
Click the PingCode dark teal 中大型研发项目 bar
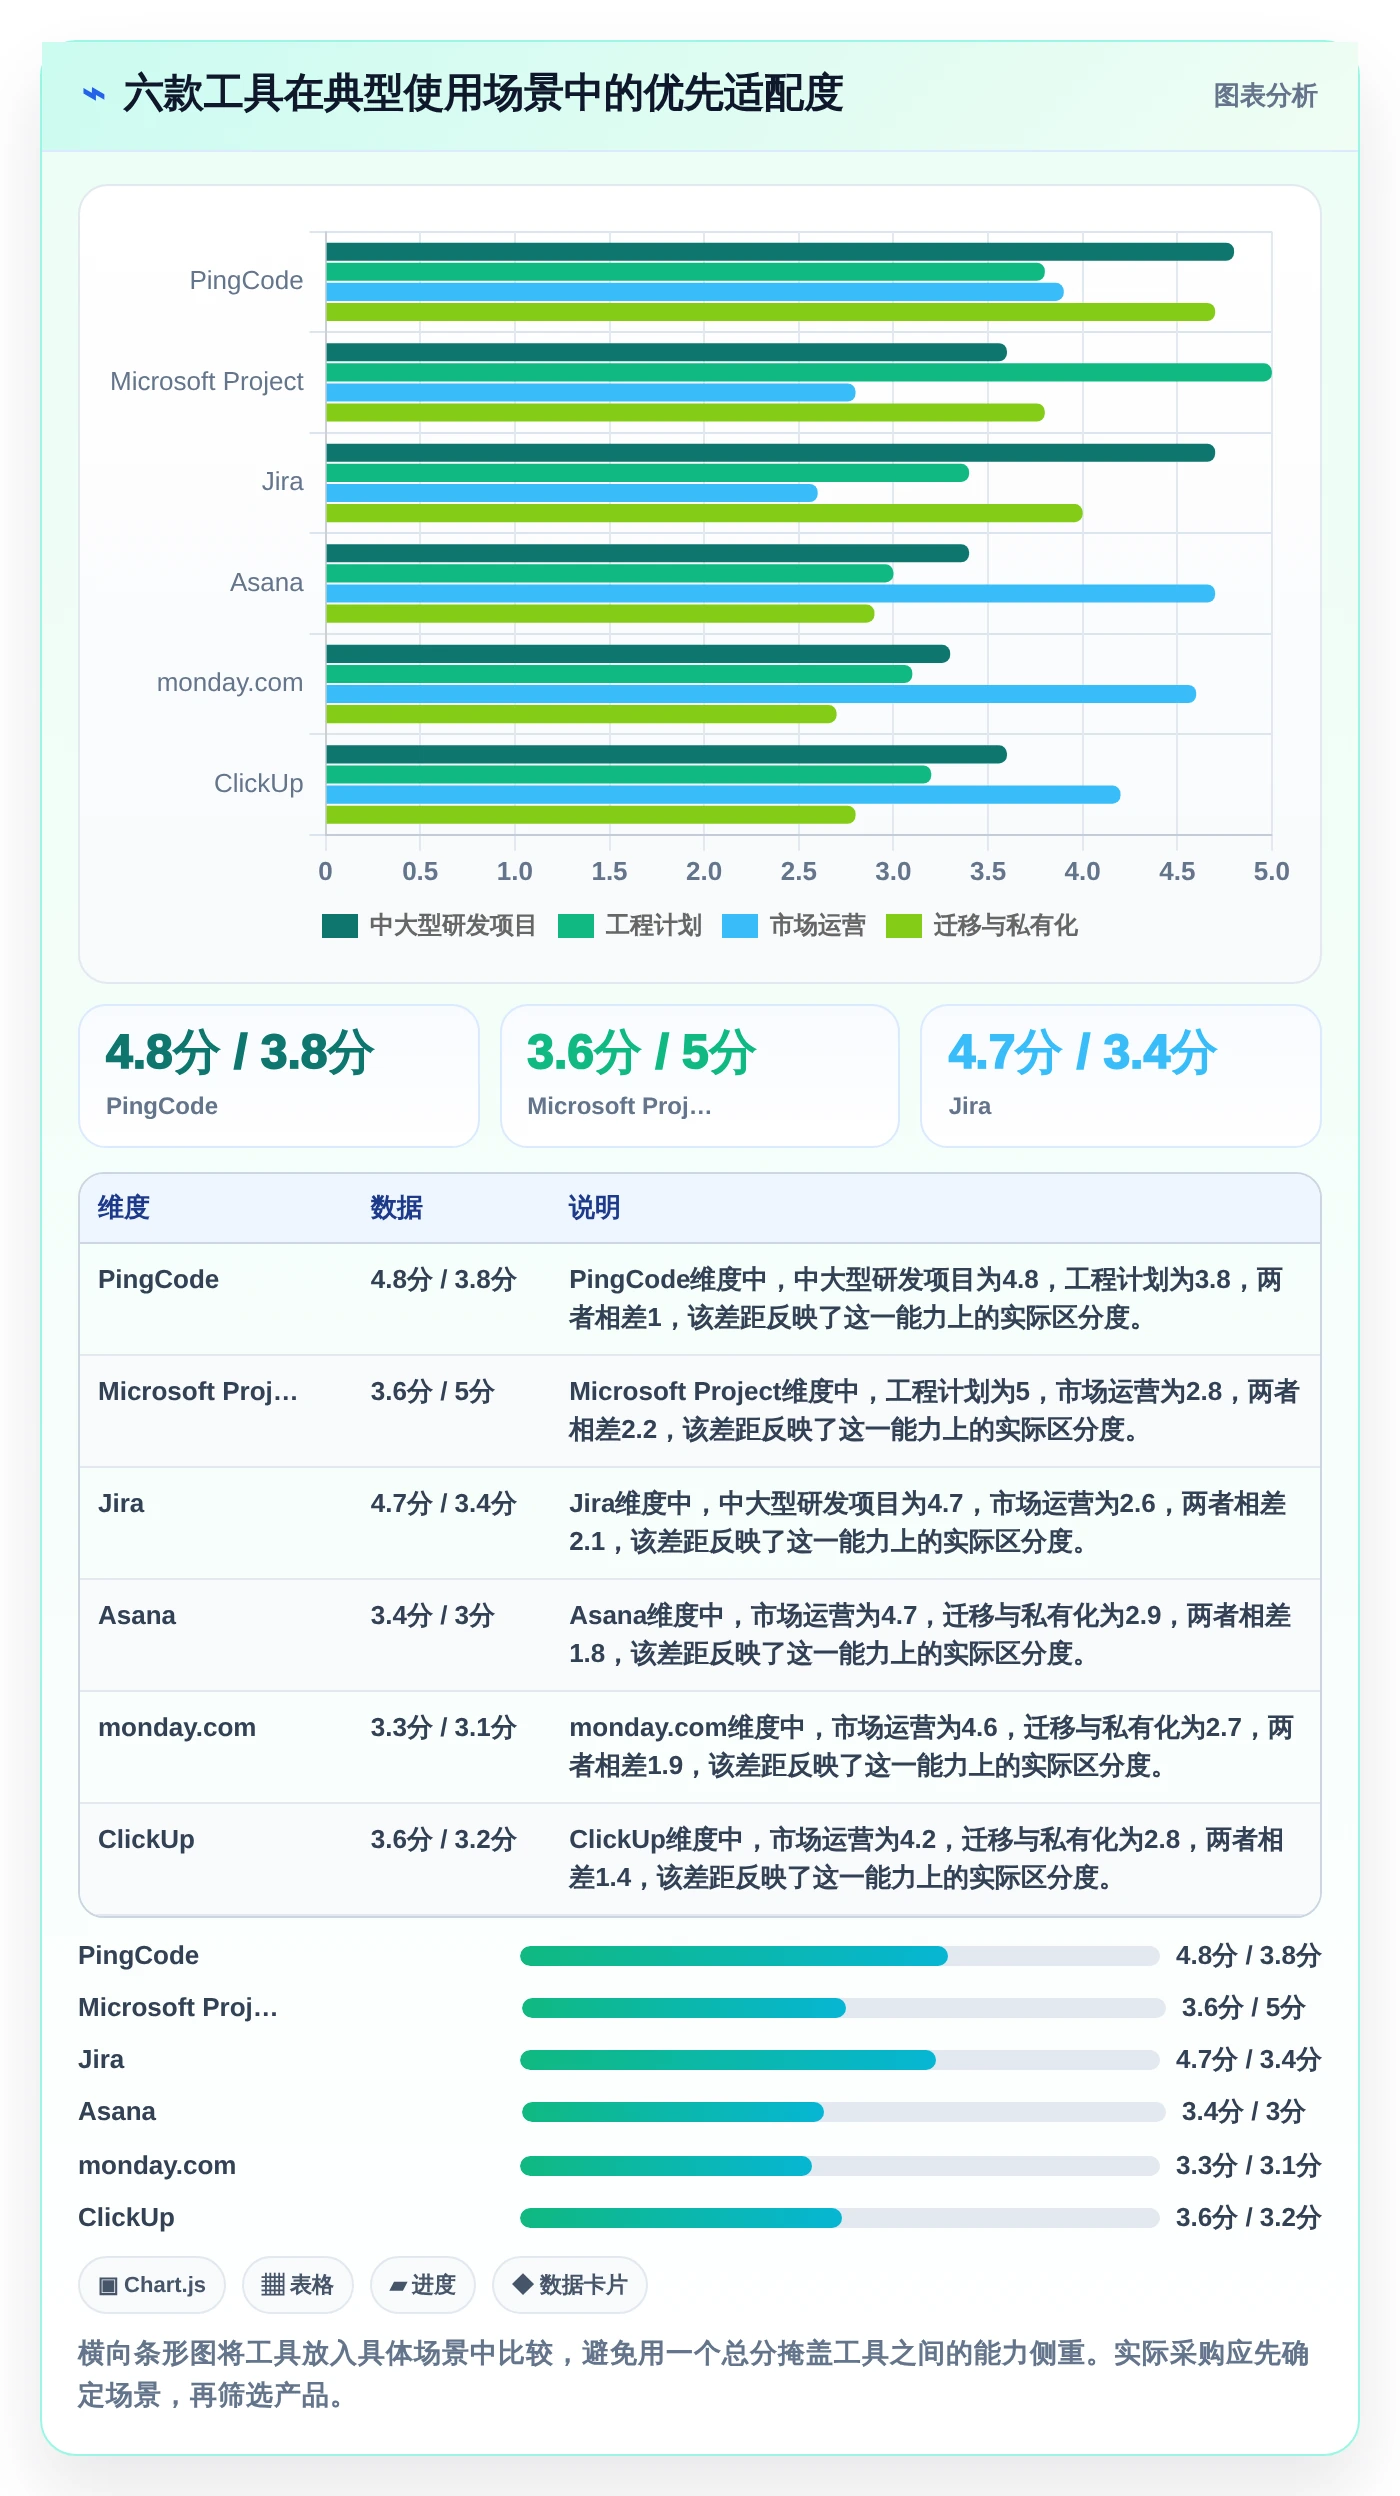tap(780, 252)
